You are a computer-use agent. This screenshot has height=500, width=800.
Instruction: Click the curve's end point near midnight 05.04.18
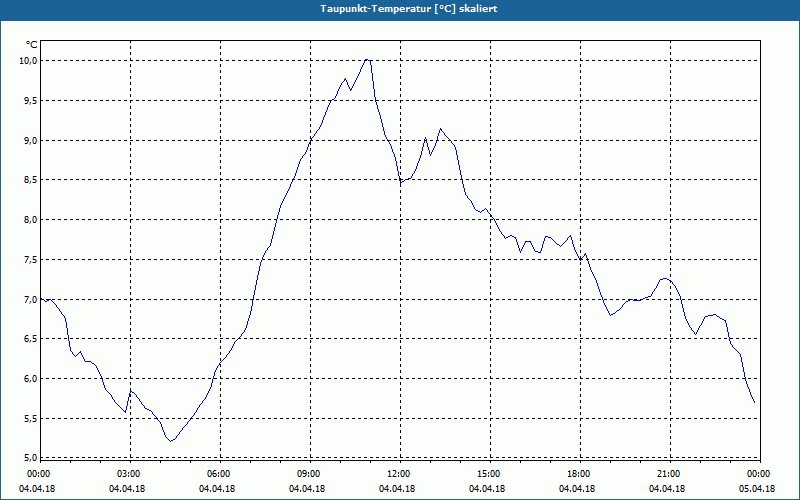[754, 403]
